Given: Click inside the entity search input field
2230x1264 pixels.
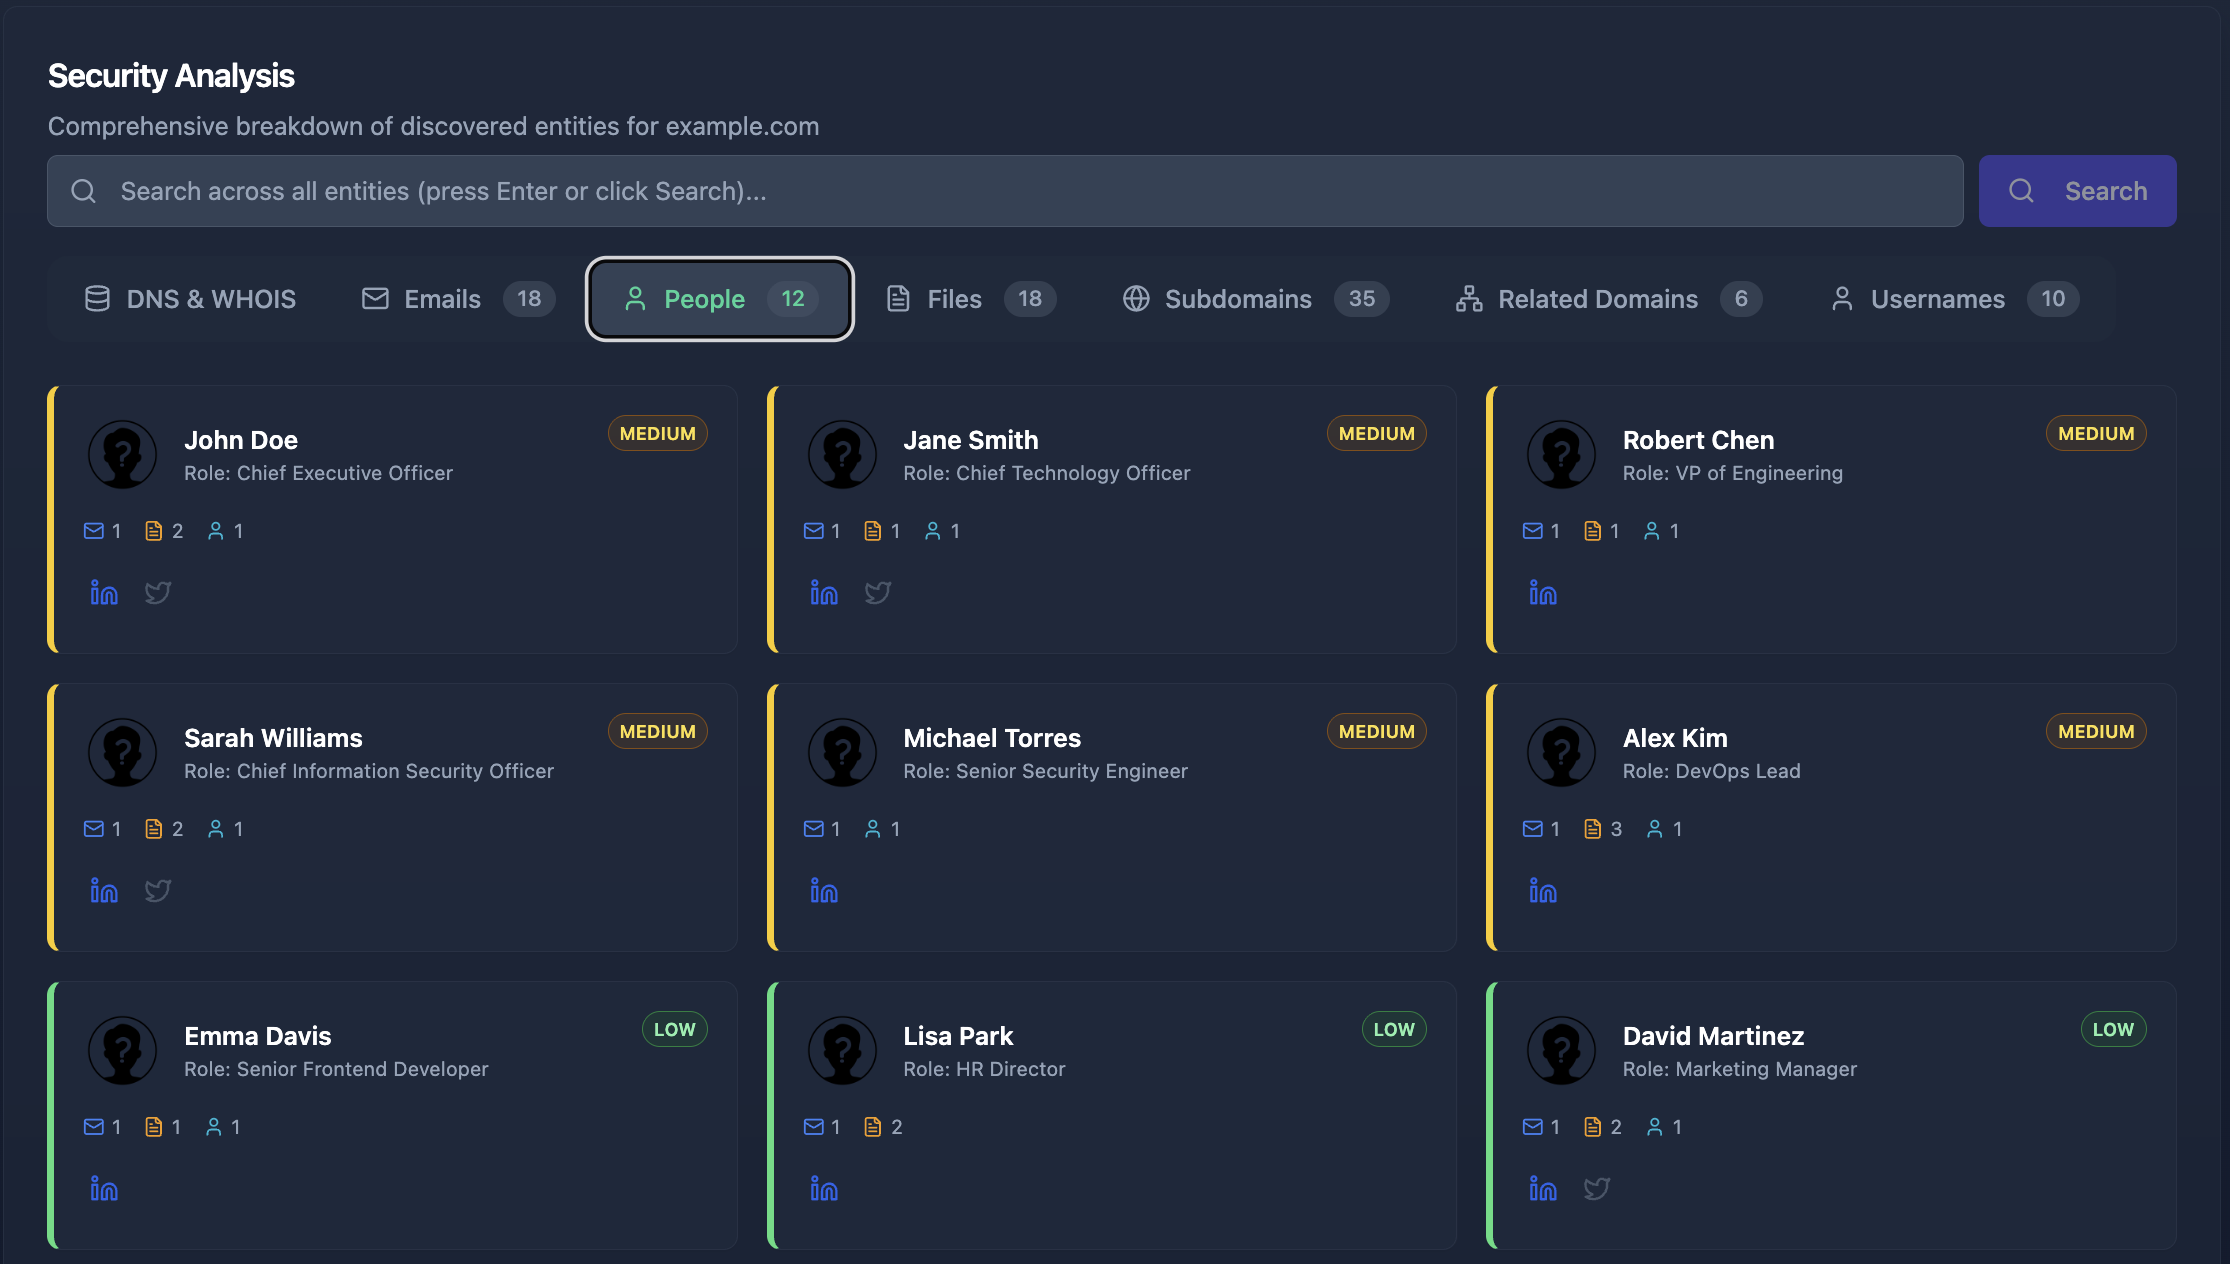Looking at the screenshot, I should pos(700,191).
